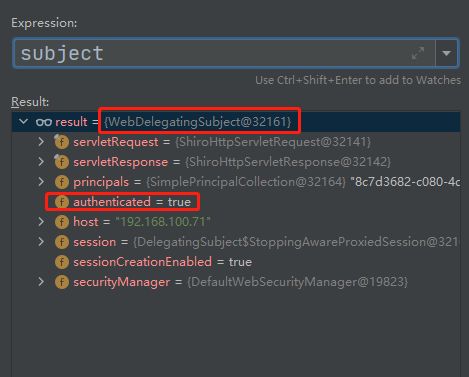Image resolution: width=469 pixels, height=377 pixels.
Task: Select the securityManager DefaultWebSecurityManager row
Action: tap(236, 282)
